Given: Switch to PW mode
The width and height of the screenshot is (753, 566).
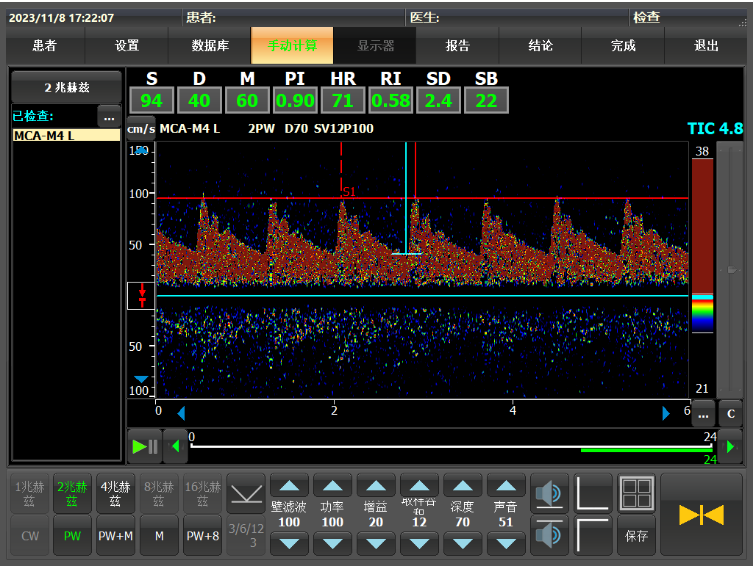Looking at the screenshot, I should (x=72, y=535).
